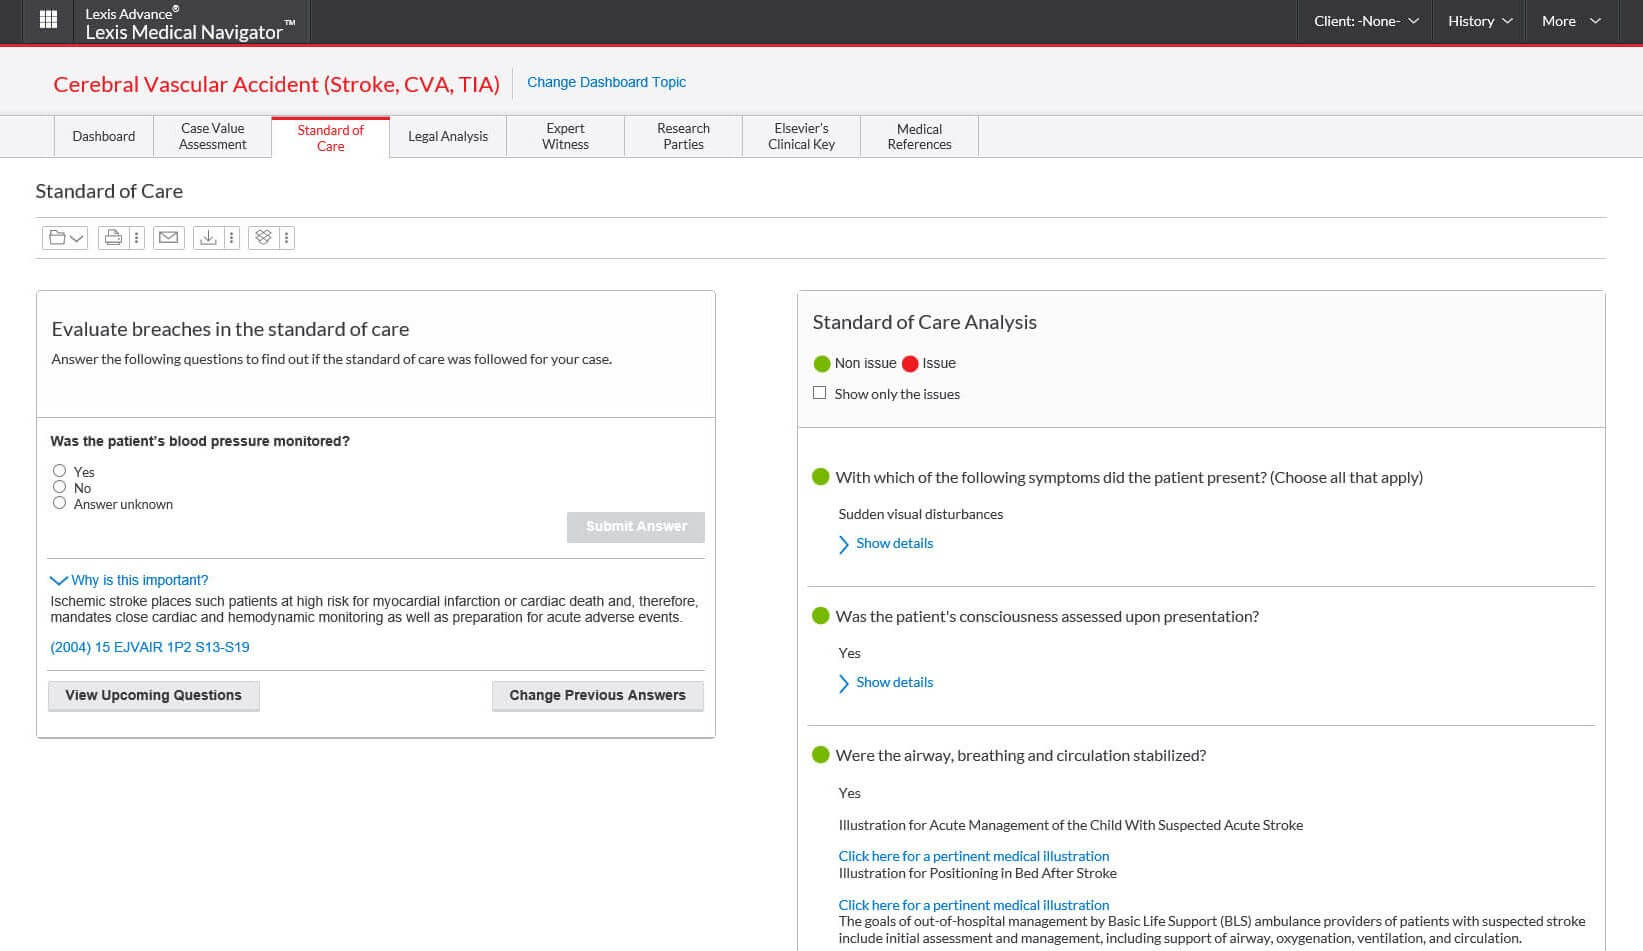Click the Lexis Medical Navigator logo
This screenshot has height=951, width=1643.
(190, 23)
